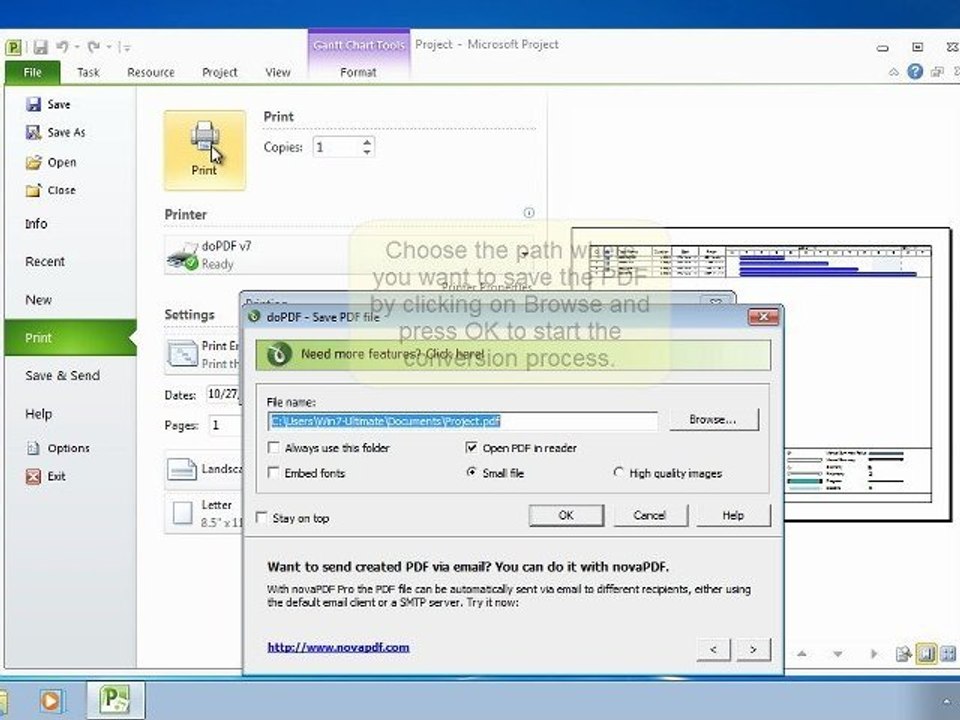Screen dimensions: 960x720
Task: Select Save & Send in the sidebar
Action: [62, 375]
